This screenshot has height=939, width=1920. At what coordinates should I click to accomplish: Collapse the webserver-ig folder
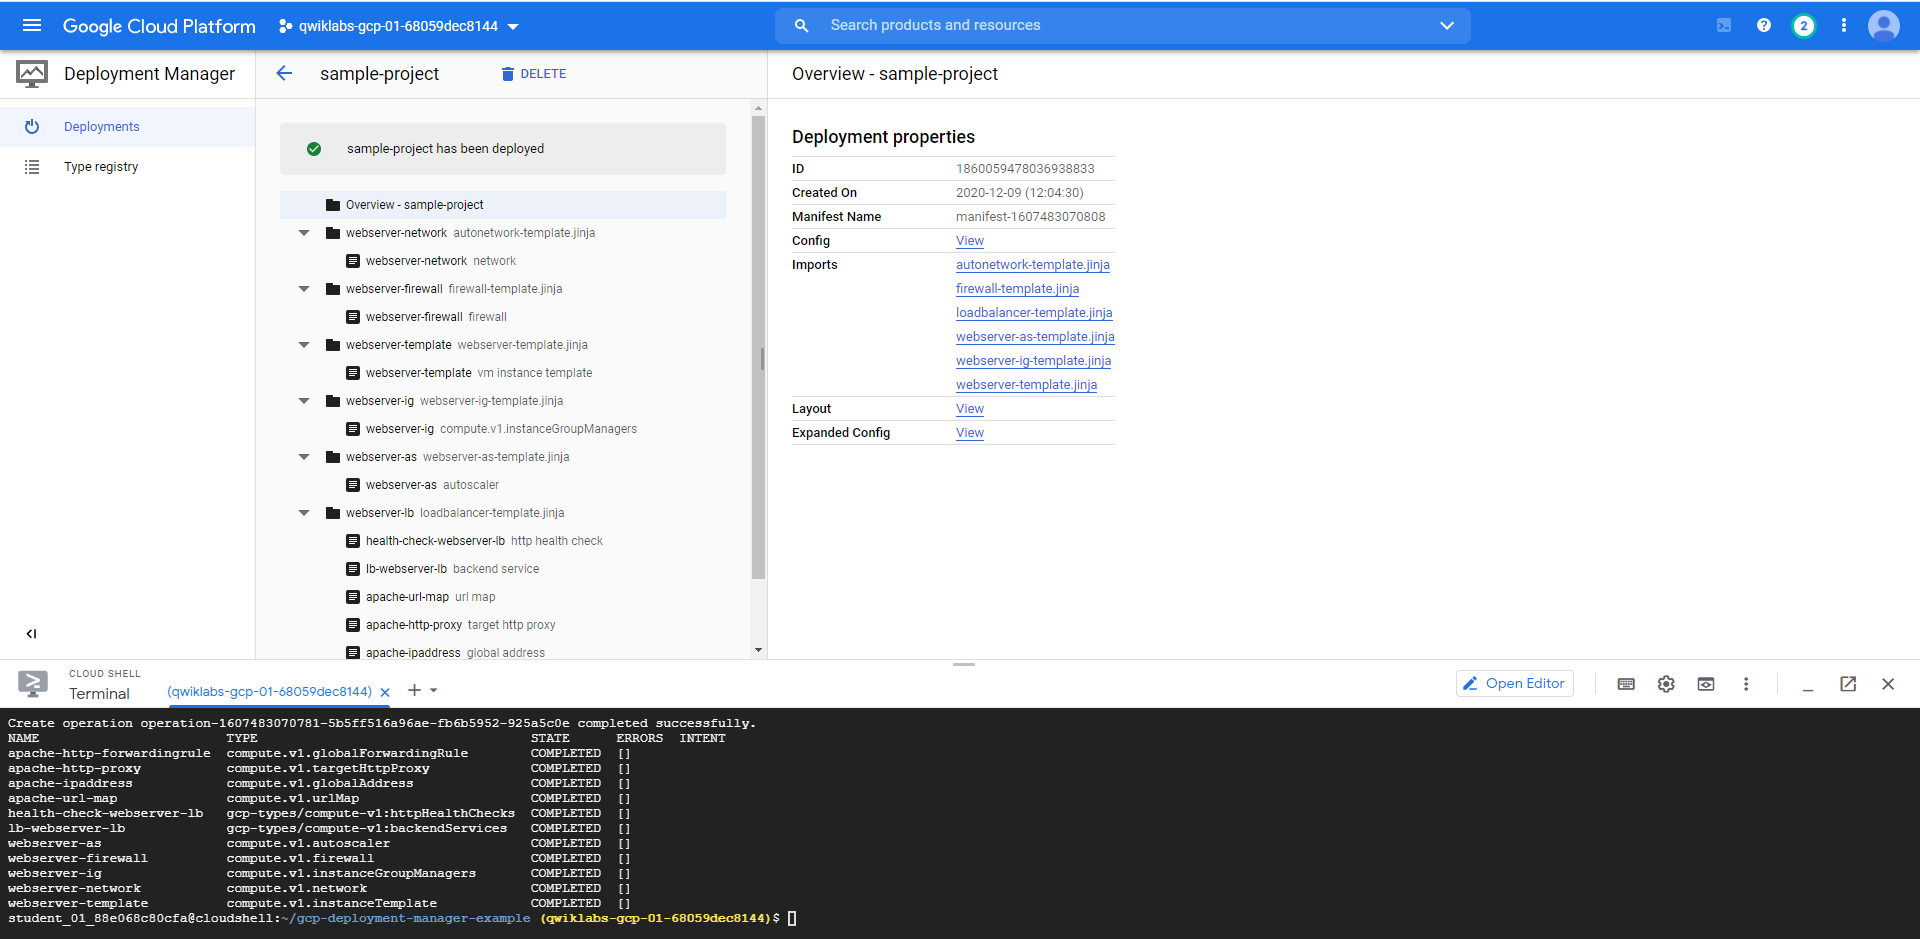[304, 401]
